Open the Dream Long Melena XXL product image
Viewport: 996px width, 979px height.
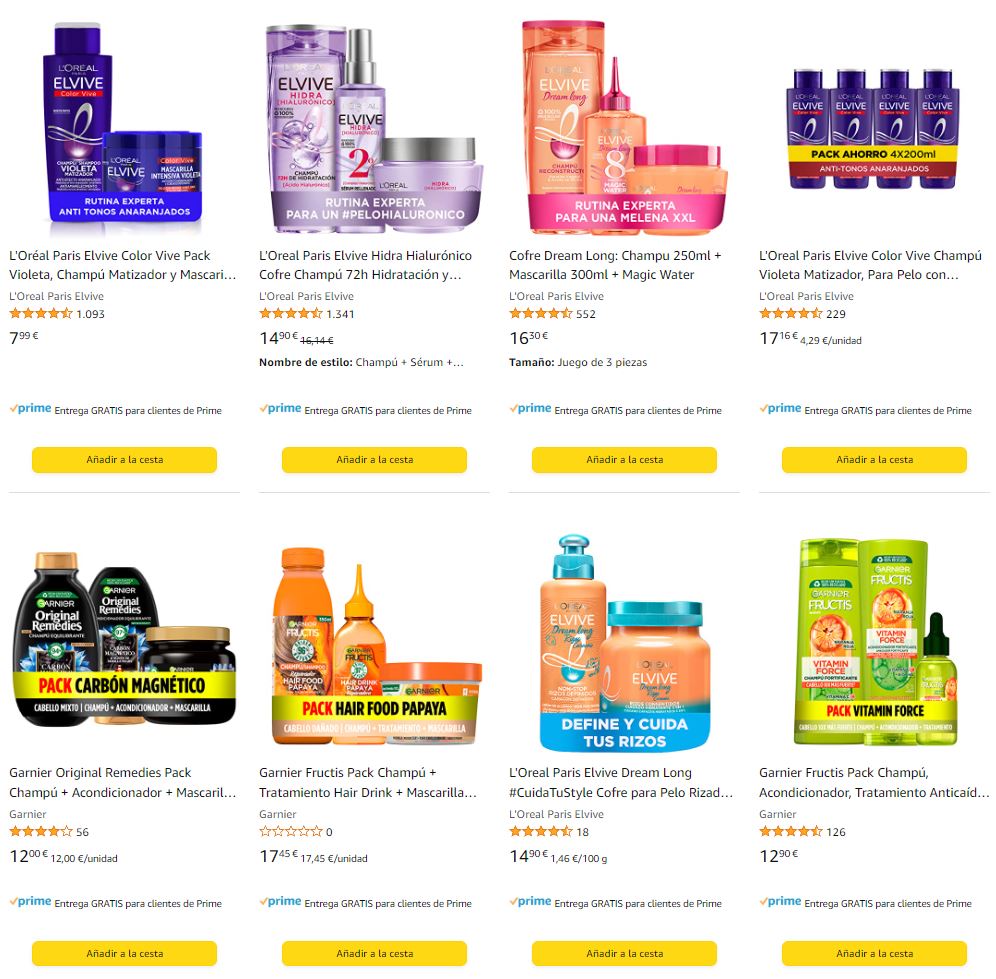point(624,127)
